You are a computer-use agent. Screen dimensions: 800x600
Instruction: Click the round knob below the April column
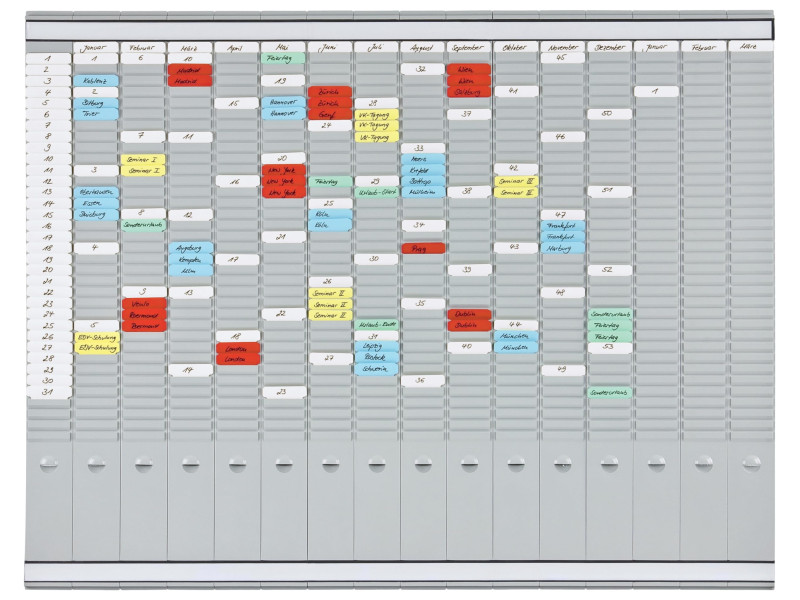[x=237, y=464]
